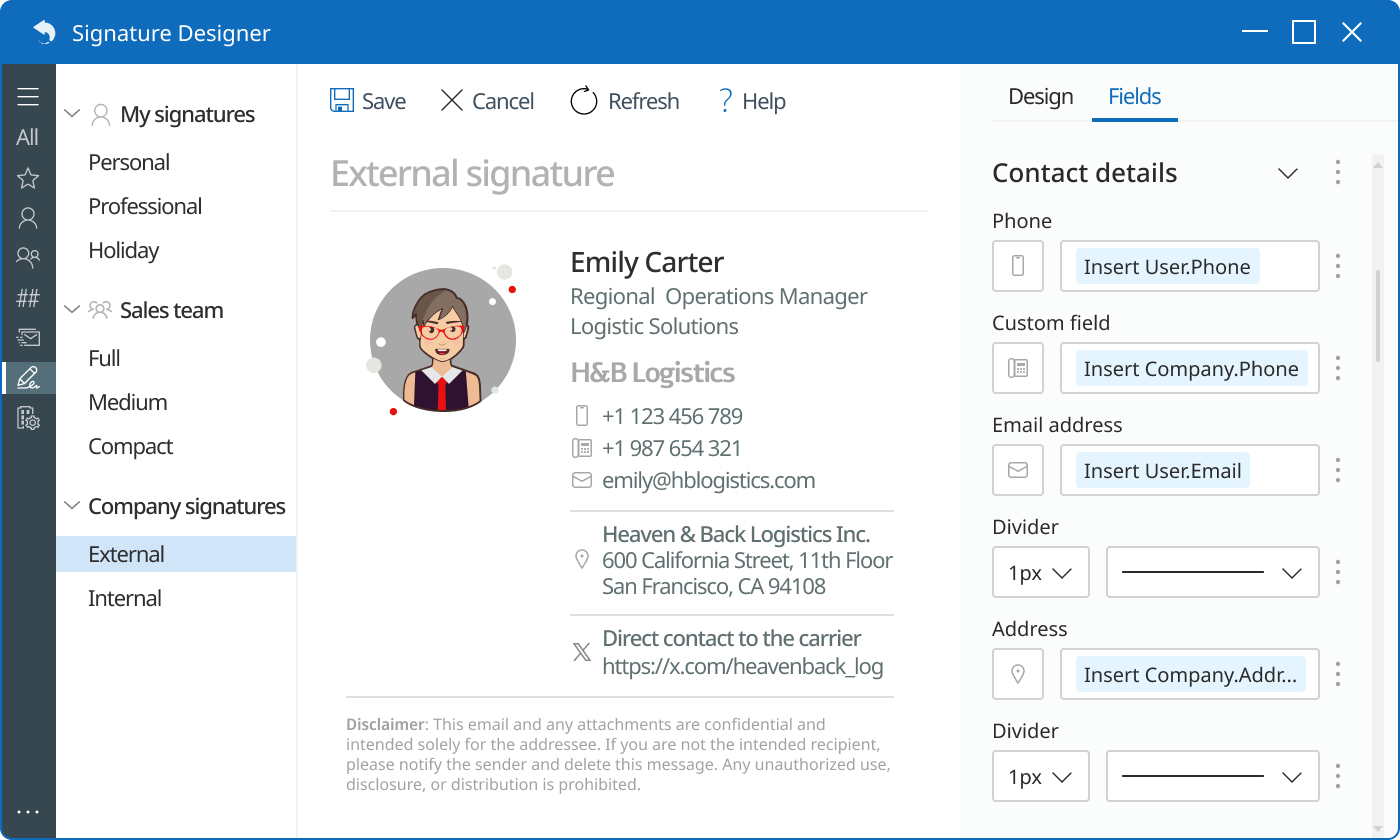The image size is (1400, 840).
Task: Open the groups icon in the left rail
Action: 28,258
